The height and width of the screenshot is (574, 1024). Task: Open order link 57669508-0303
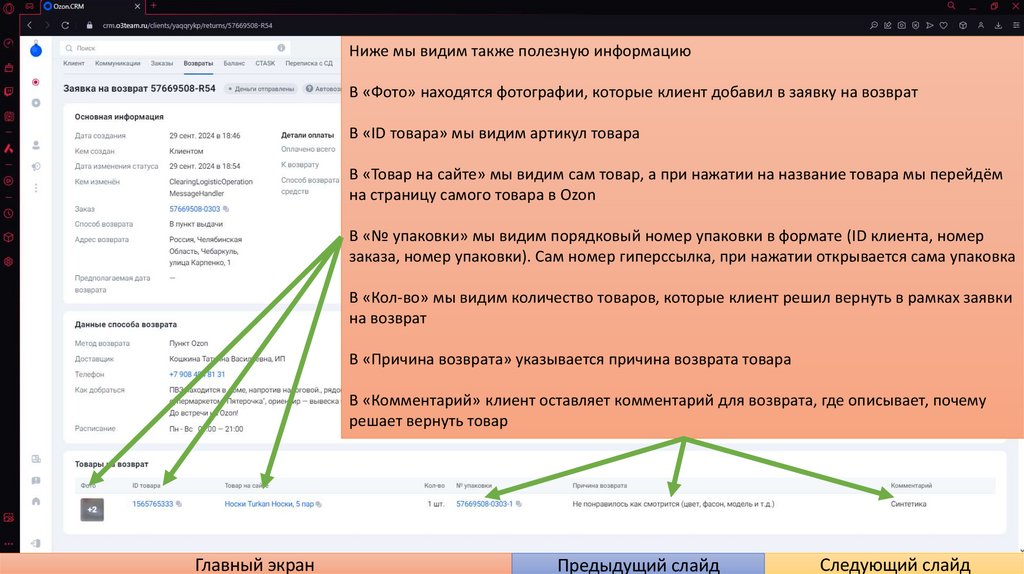tap(195, 209)
